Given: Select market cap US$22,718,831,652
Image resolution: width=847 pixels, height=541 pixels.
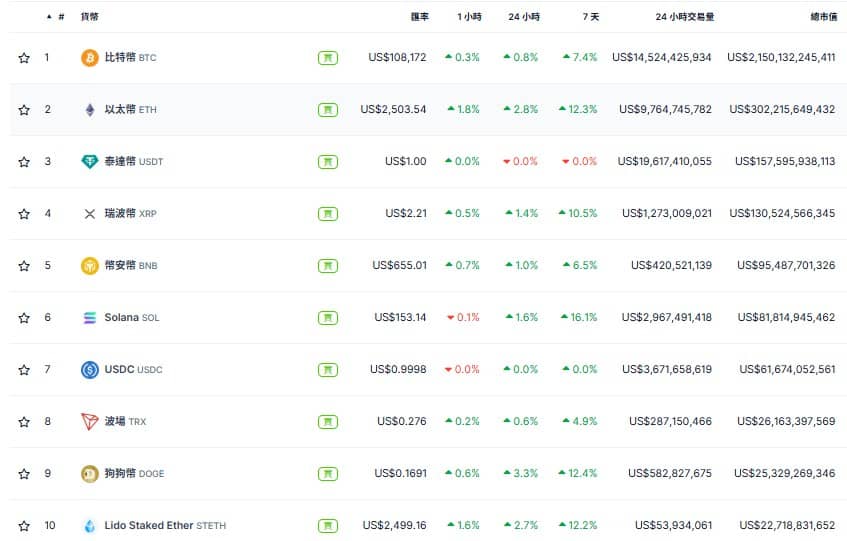Looking at the screenshot, I should (x=787, y=525).
